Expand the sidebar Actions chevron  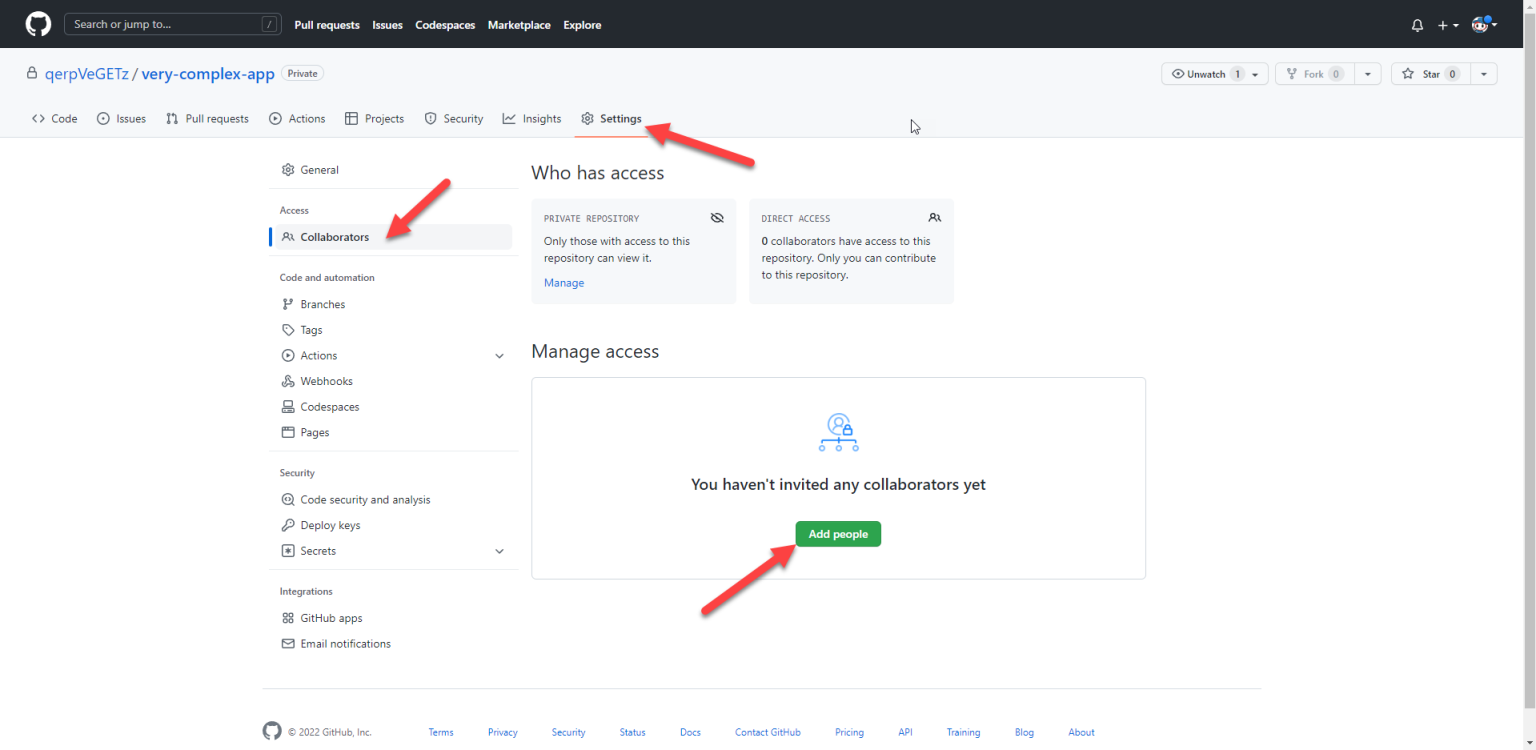coord(500,356)
